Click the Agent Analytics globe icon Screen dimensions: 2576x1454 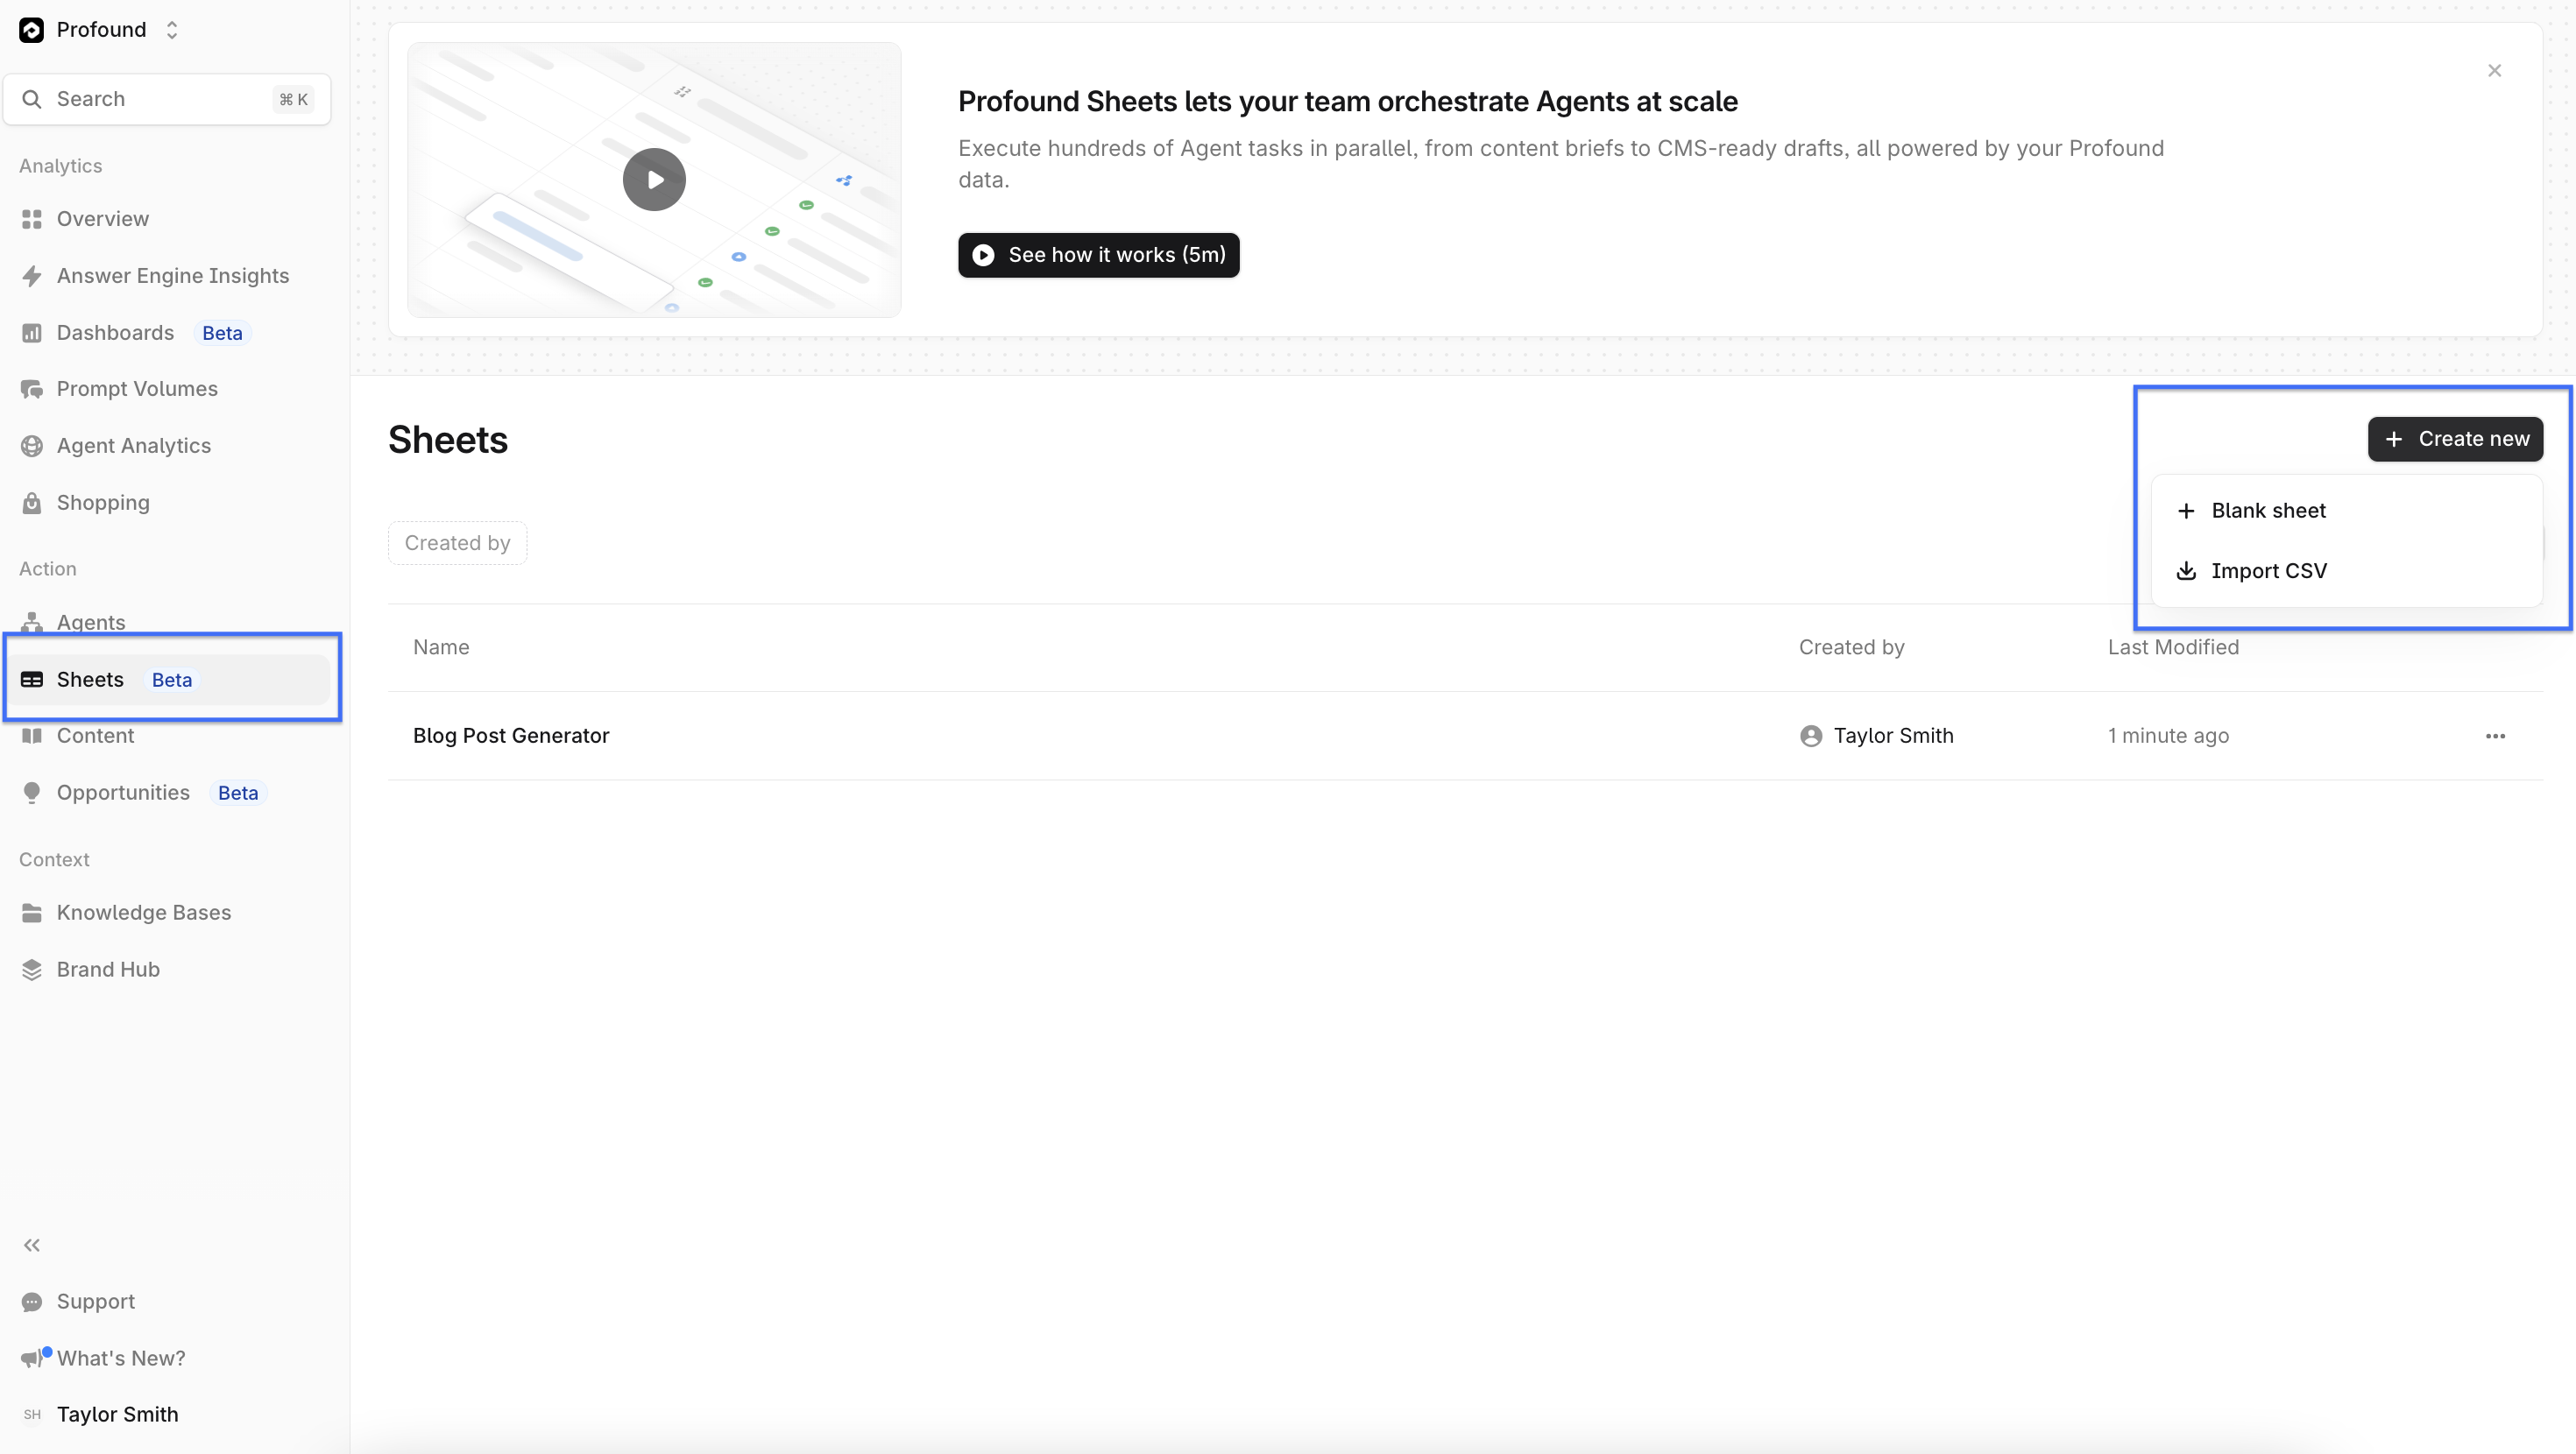coord(32,446)
